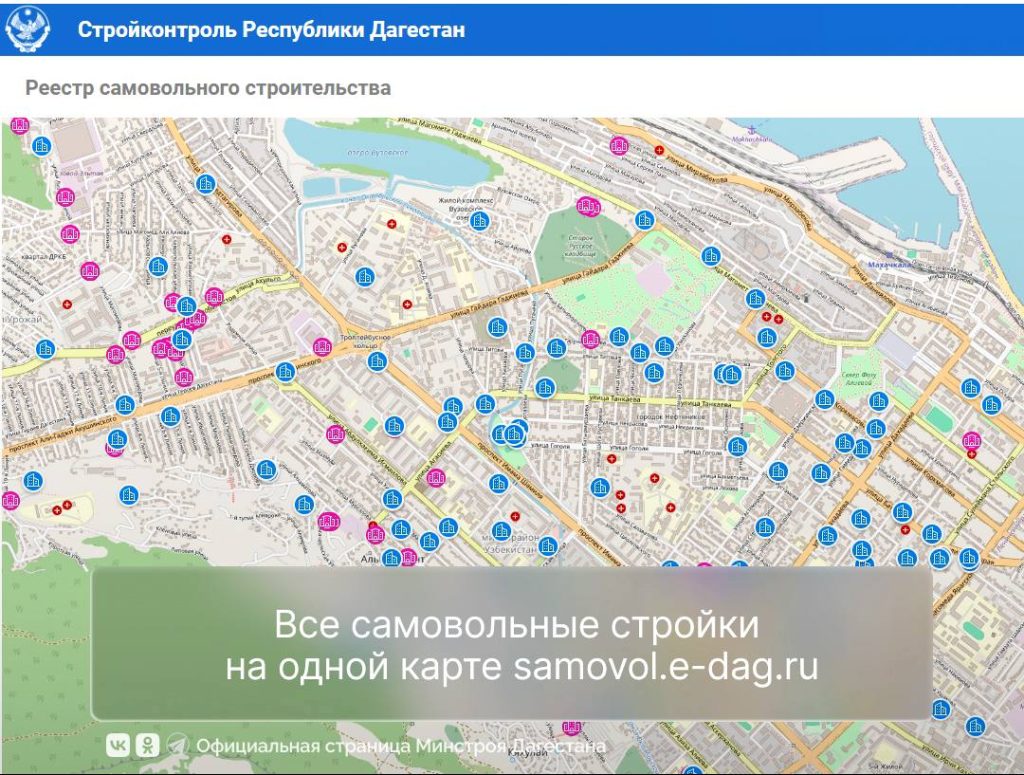This screenshot has height=775, width=1024.
Task: Select blue marker below Троллейбусное кольцо label
Action: tap(377, 360)
